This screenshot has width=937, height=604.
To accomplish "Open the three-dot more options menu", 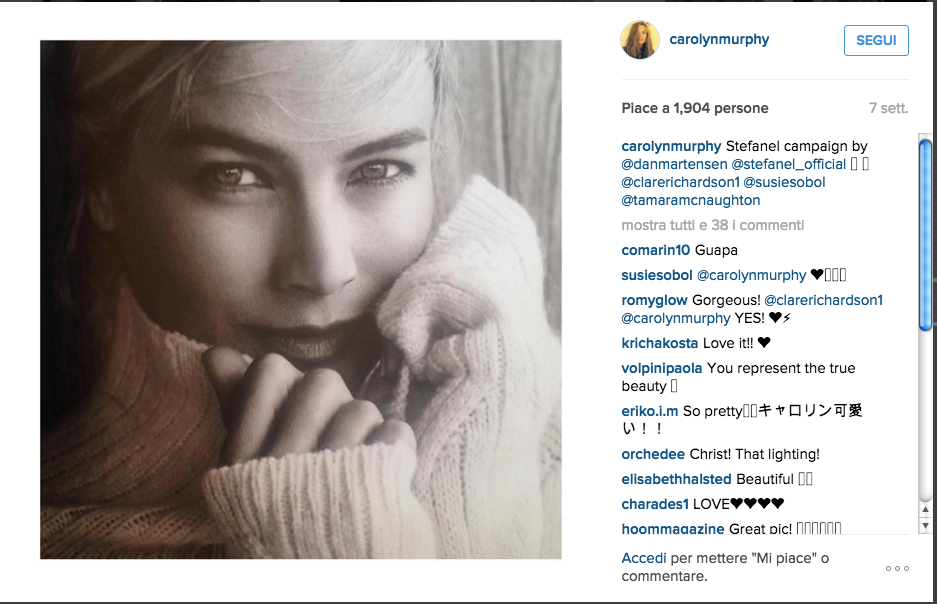I will pos(897,568).
